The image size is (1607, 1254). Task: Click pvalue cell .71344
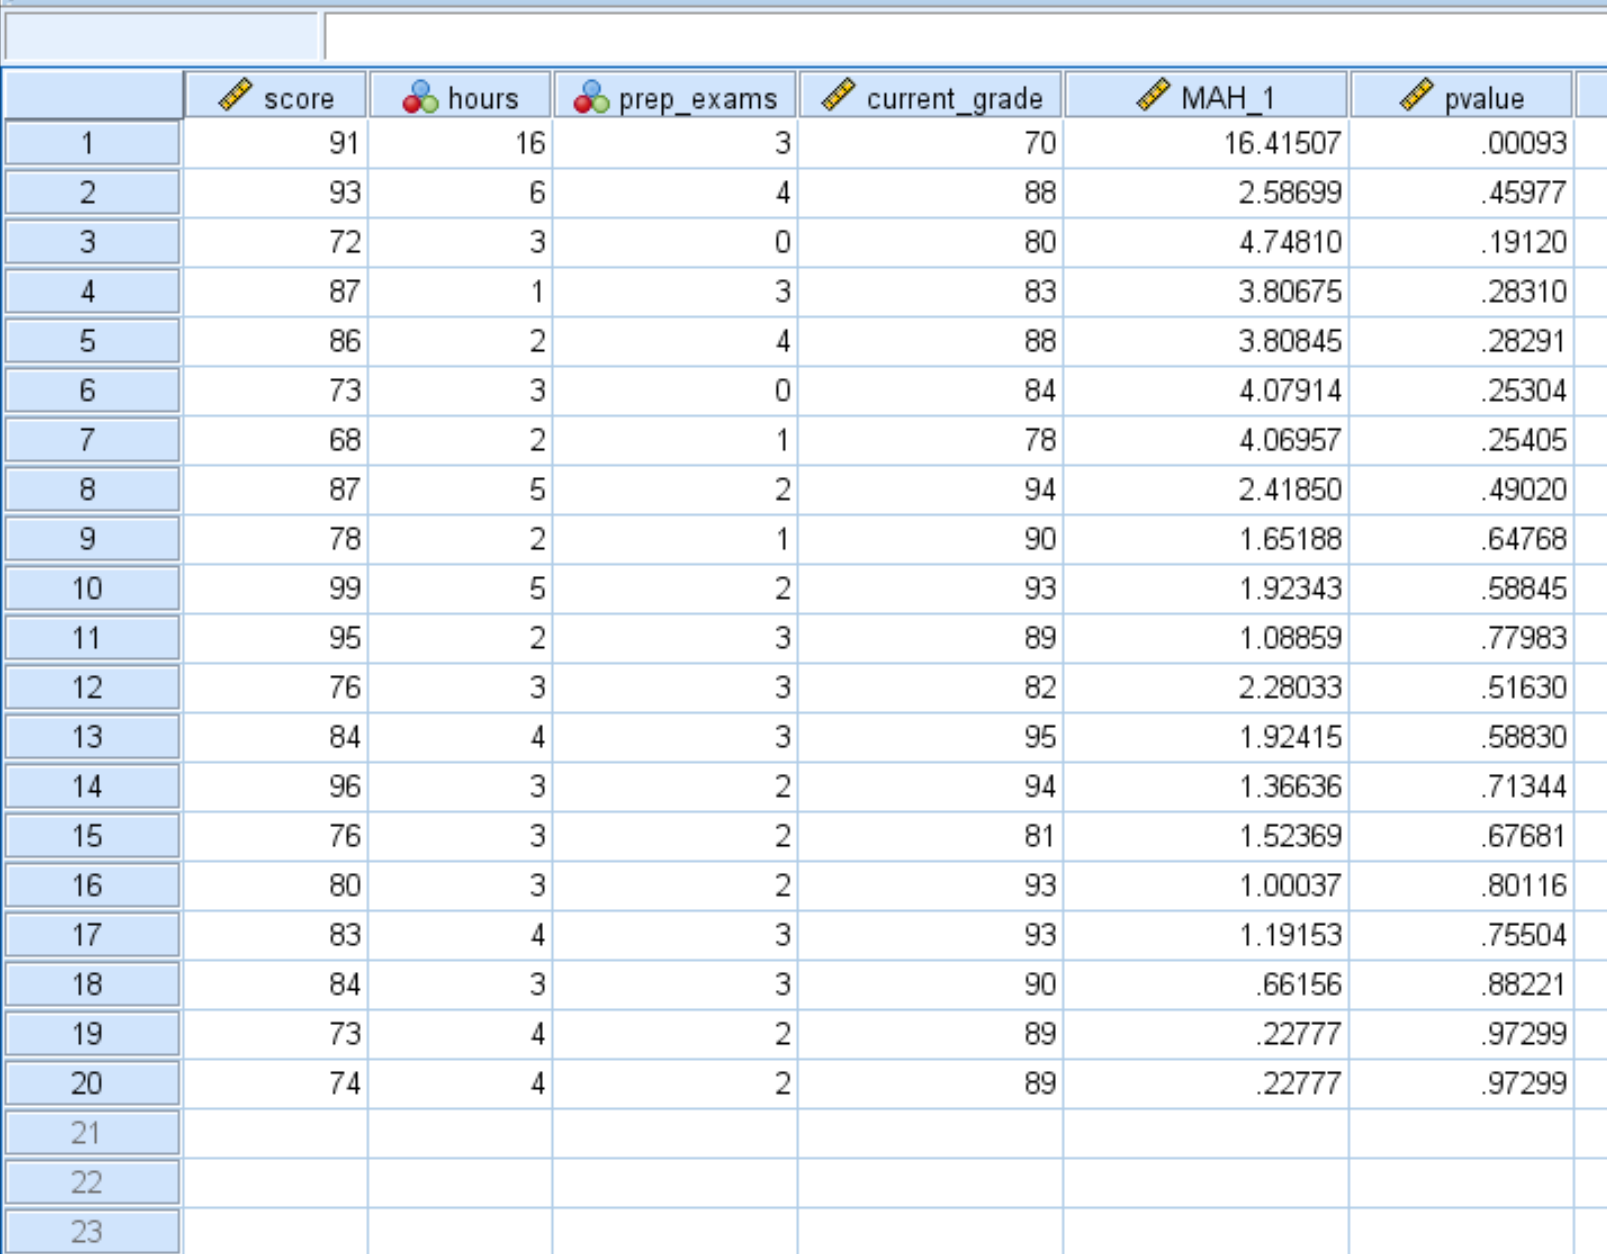(1461, 786)
